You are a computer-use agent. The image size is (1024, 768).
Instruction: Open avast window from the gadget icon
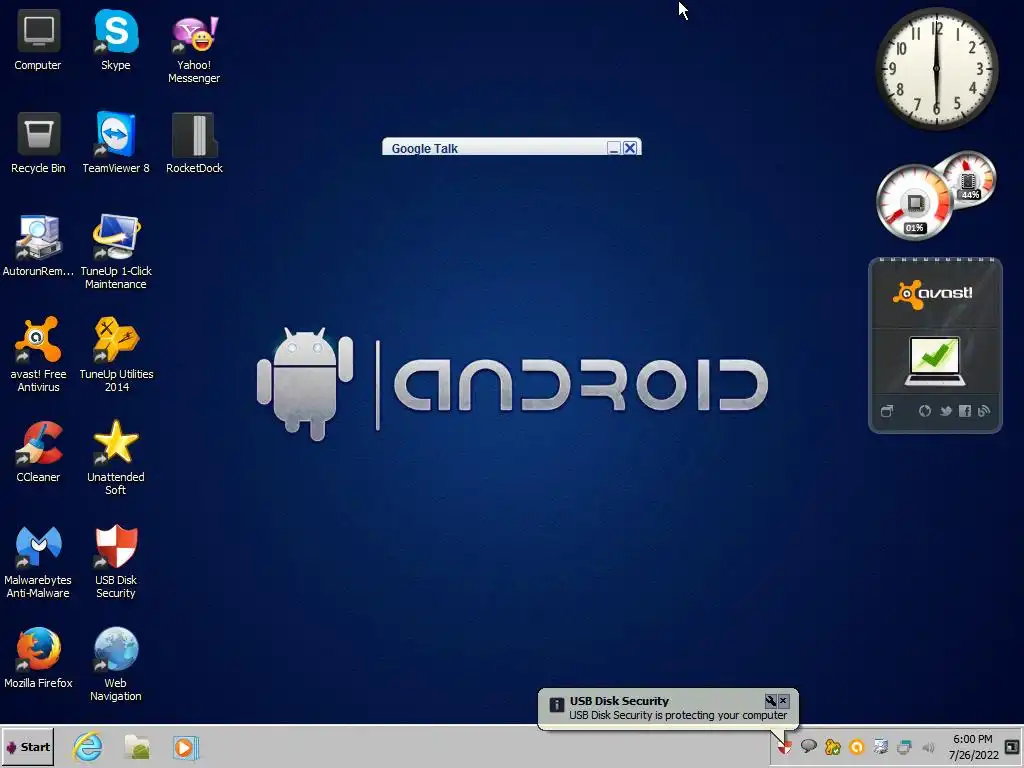pyautogui.click(x=887, y=411)
